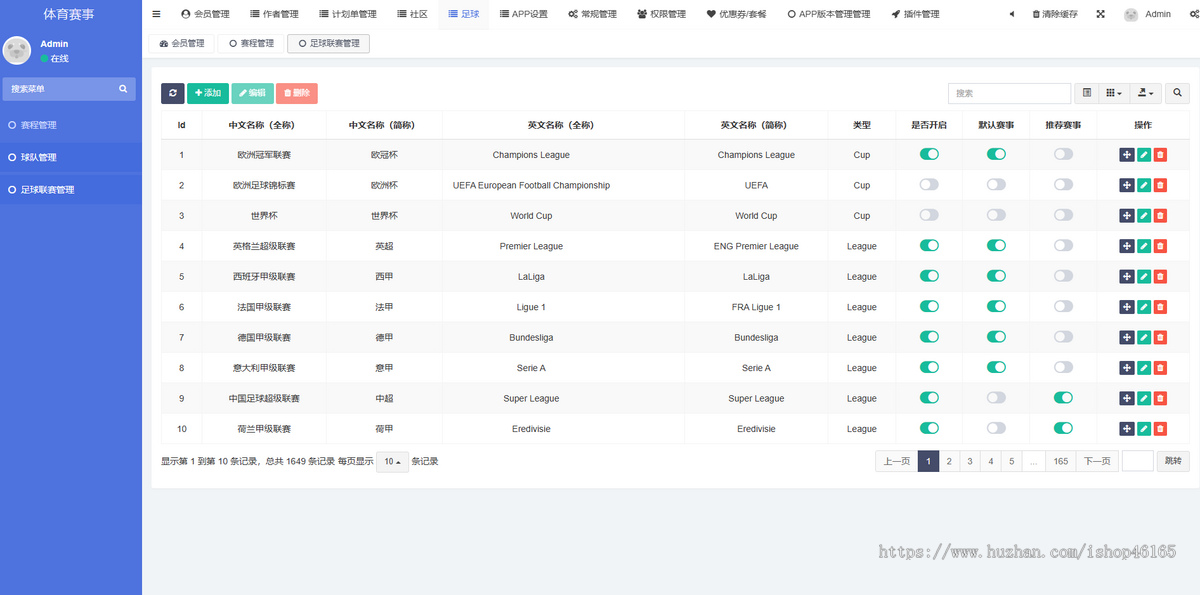This screenshot has width=1200, height=595.
Task: Open the page size 10 dropdown
Action: coord(392,462)
